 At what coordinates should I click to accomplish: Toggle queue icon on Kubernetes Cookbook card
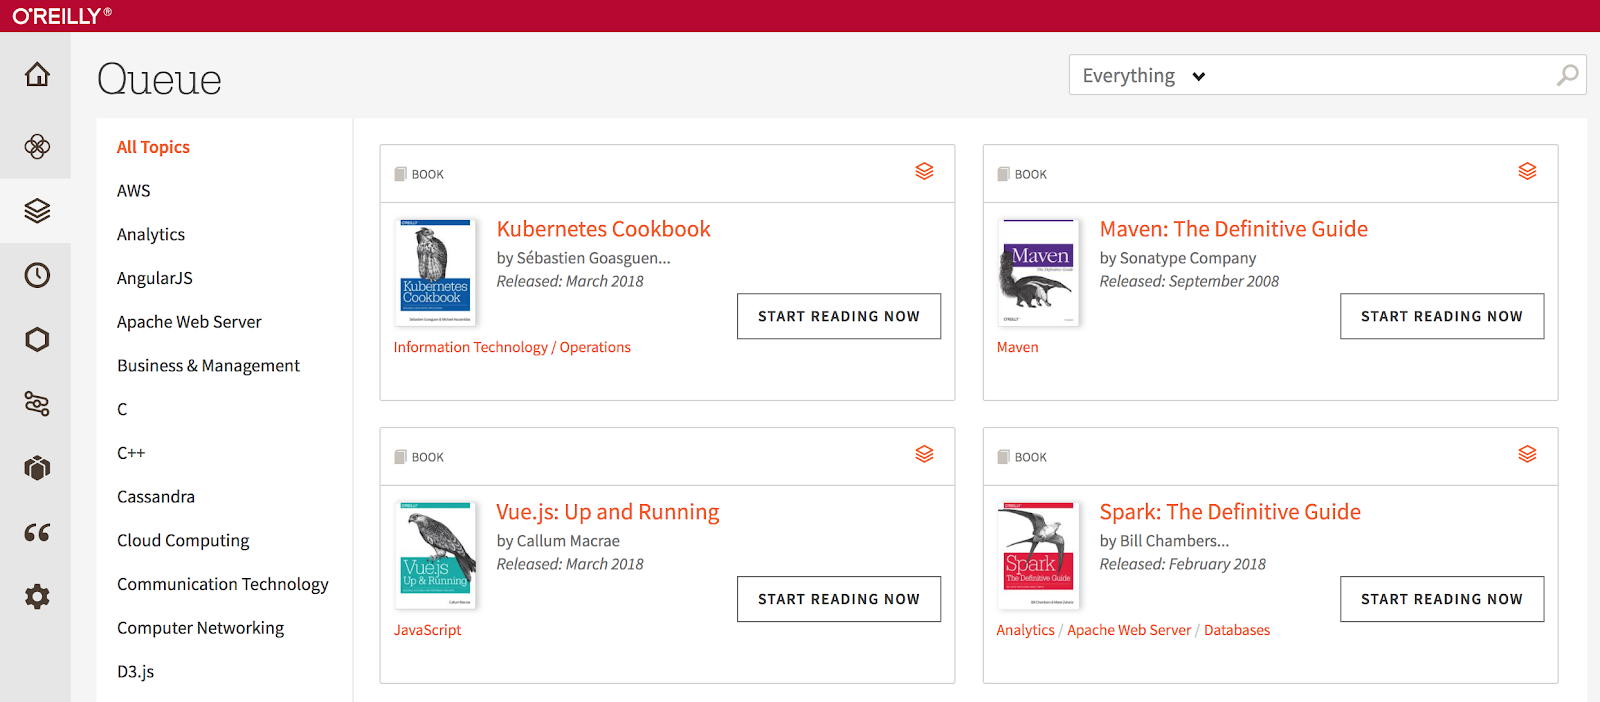924,172
